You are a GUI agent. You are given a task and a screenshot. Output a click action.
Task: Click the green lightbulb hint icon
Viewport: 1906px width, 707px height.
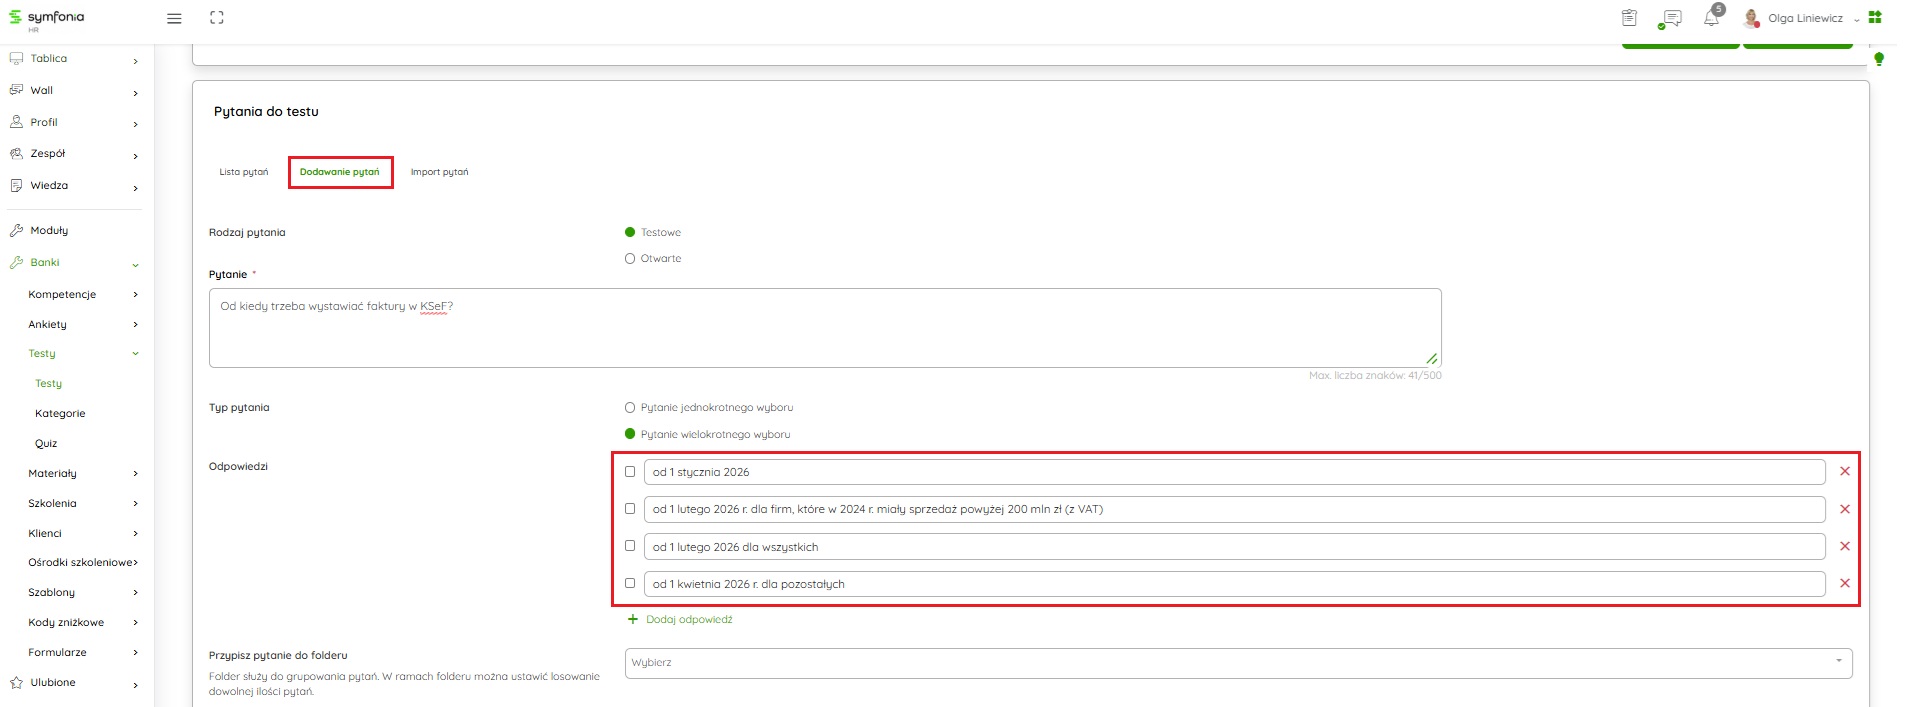coord(1878,59)
